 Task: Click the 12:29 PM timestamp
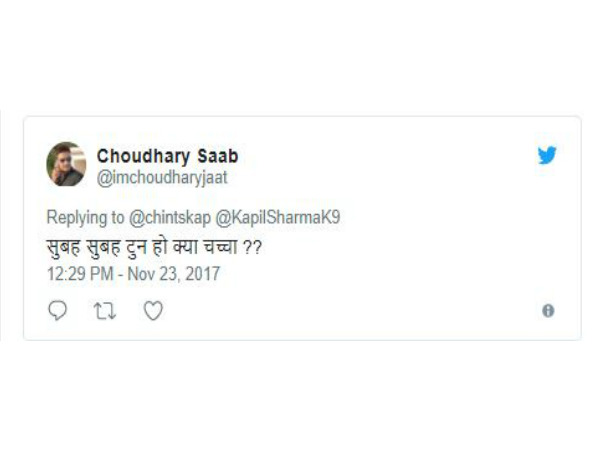point(80,274)
